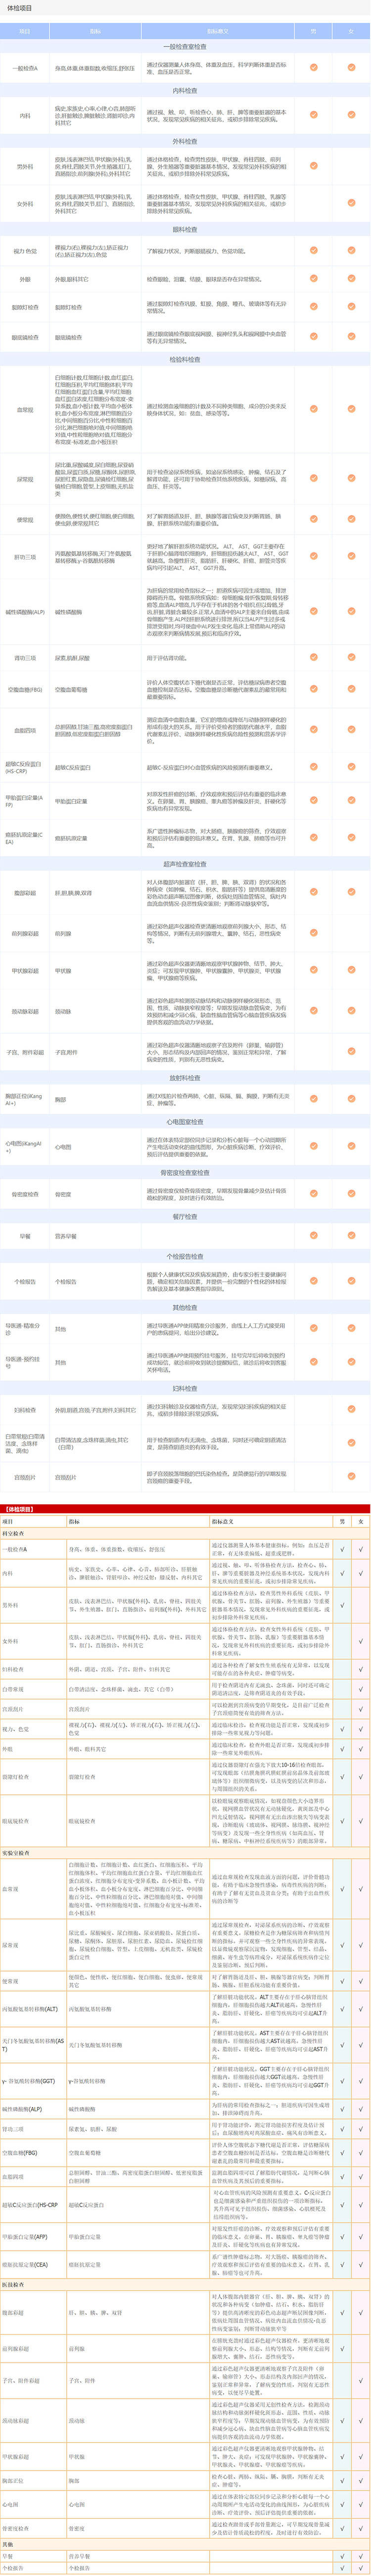Click the orange male check for 前列腺彩超
The height and width of the screenshot is (2576, 371).
tap(314, 933)
